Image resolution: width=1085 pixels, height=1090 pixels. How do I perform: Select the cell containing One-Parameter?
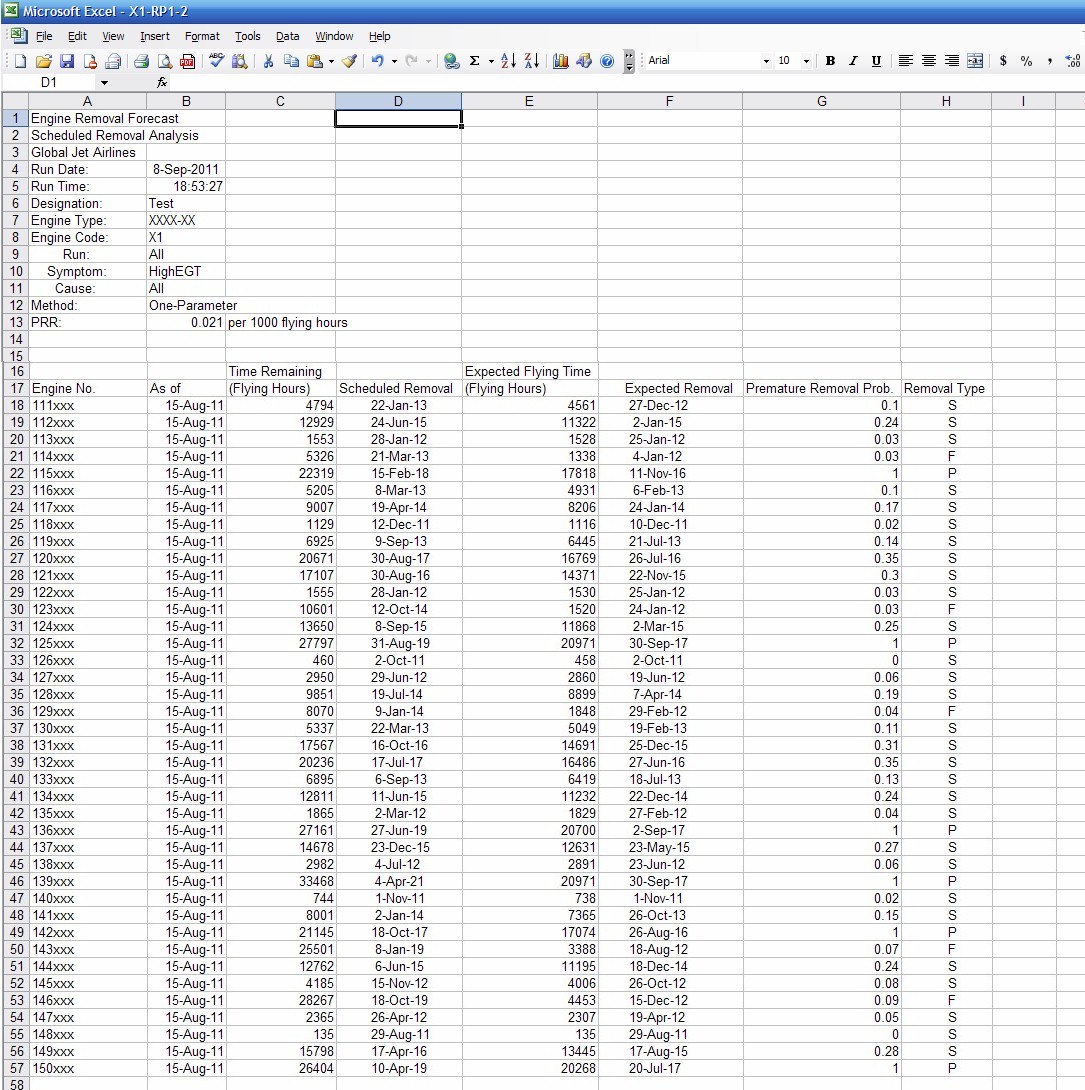point(192,306)
